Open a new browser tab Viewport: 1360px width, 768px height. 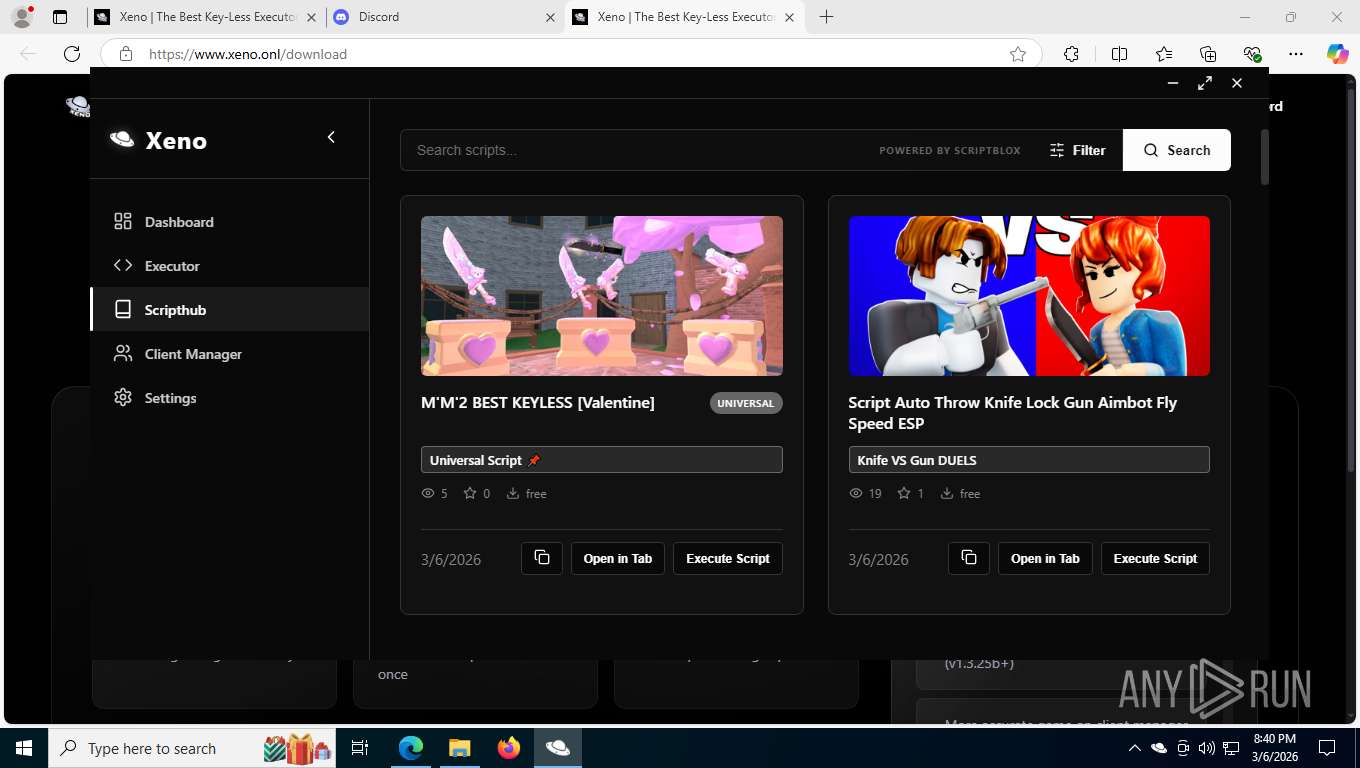[826, 17]
